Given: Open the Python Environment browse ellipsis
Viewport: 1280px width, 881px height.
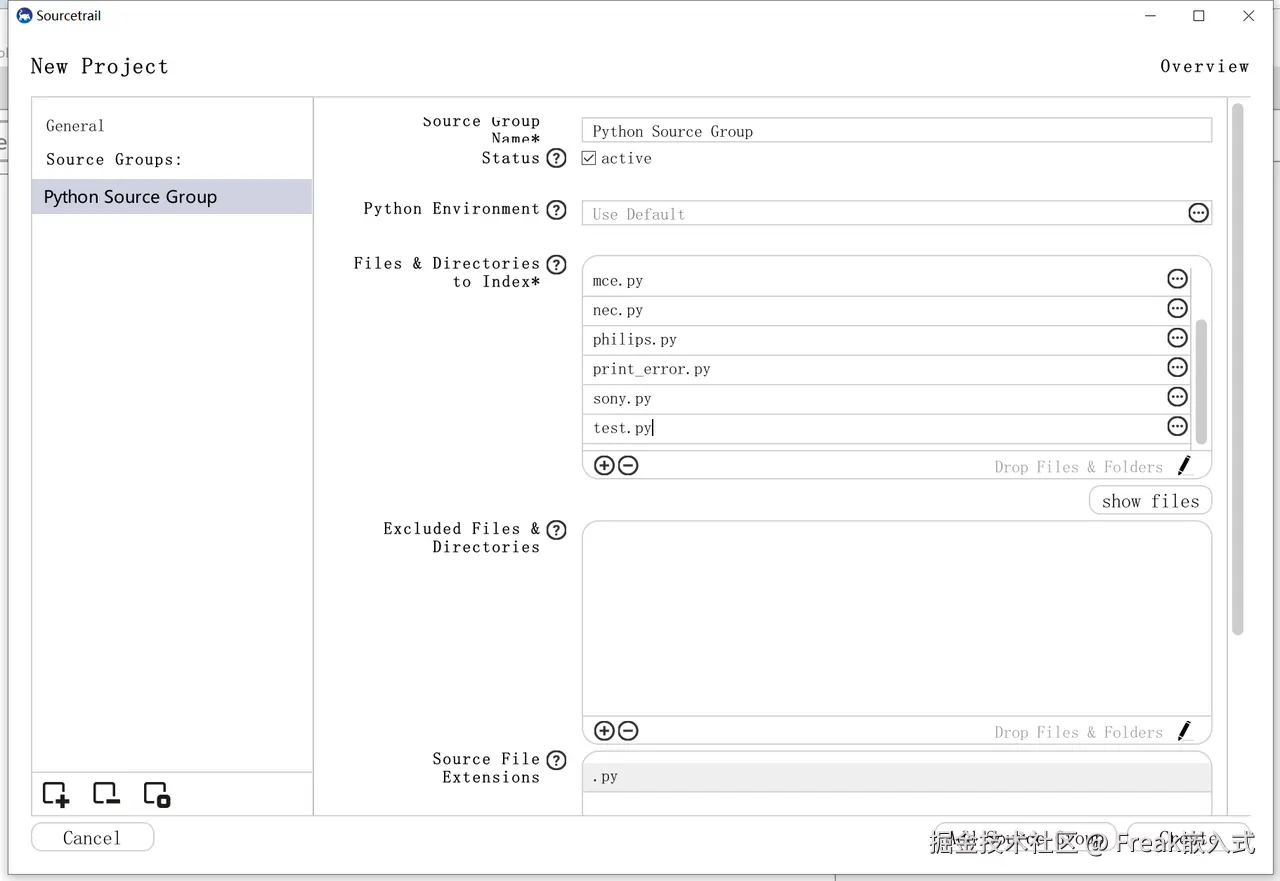Looking at the screenshot, I should 1198,213.
